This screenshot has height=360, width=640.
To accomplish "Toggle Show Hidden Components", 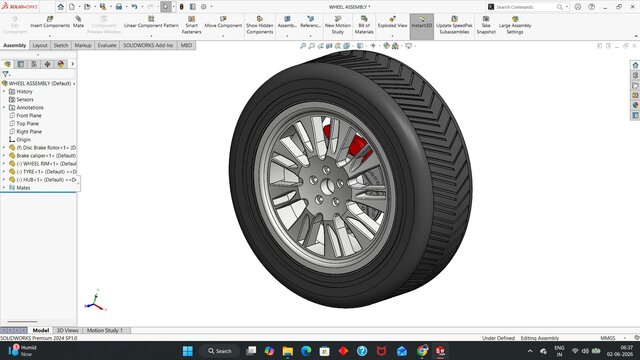I will tap(260, 25).
